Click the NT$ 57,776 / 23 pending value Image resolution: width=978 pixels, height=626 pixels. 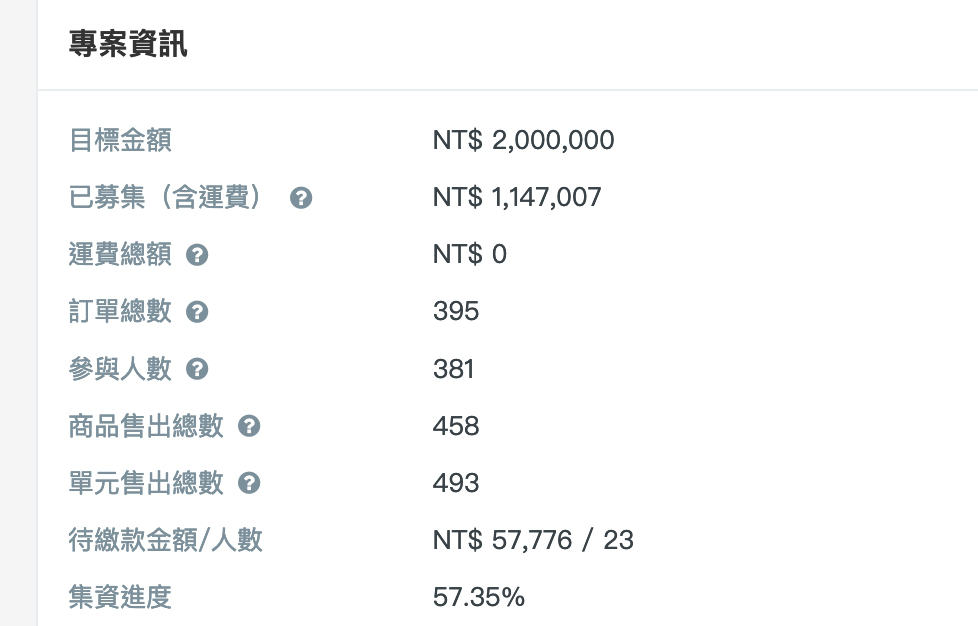tap(533, 540)
